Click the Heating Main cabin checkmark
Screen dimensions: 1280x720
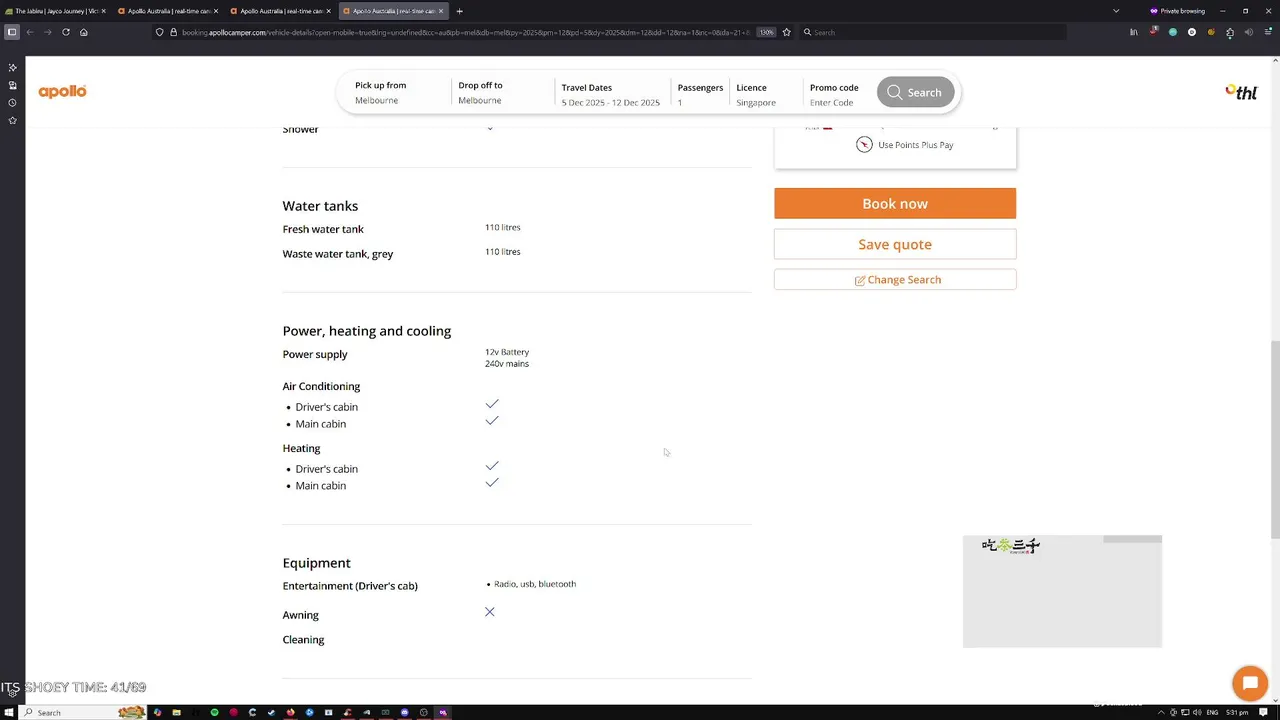click(x=492, y=483)
